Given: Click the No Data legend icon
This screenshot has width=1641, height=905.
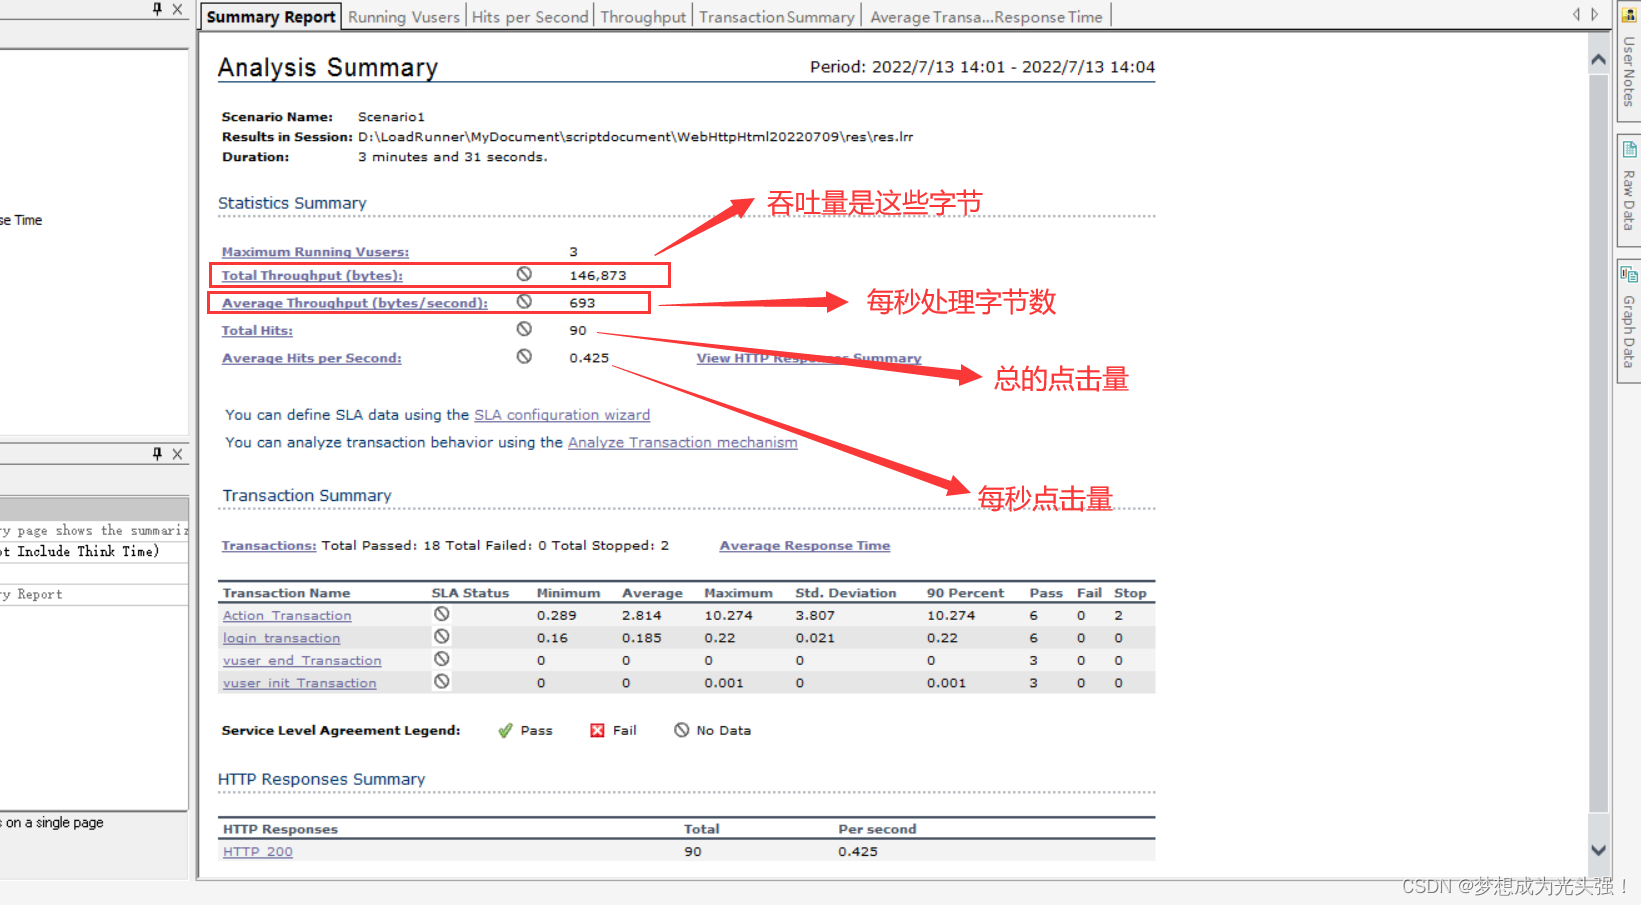Looking at the screenshot, I should (x=682, y=730).
